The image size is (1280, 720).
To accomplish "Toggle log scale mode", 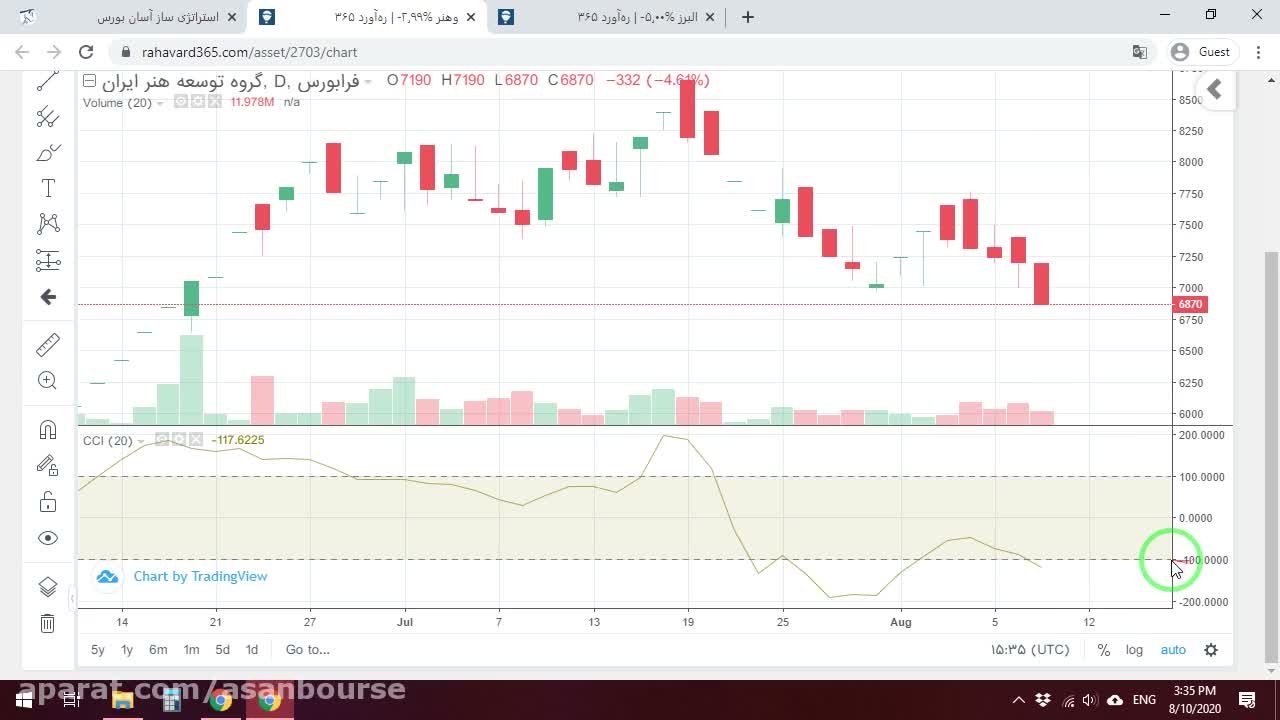I will tap(1134, 650).
